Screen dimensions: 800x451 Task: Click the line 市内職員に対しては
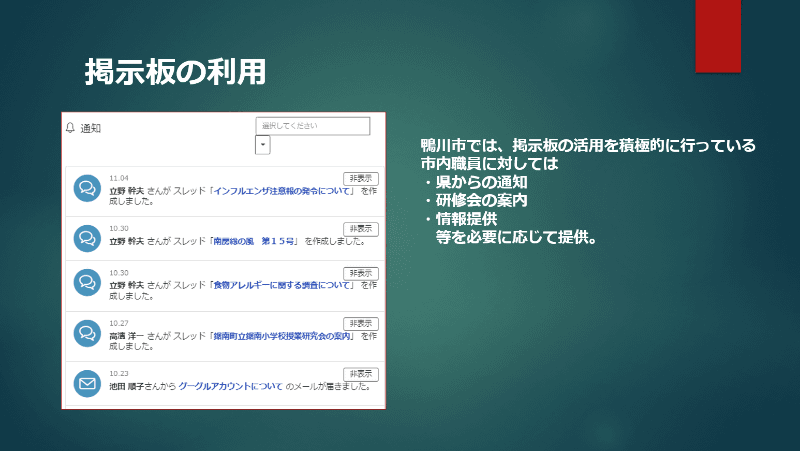(489, 164)
